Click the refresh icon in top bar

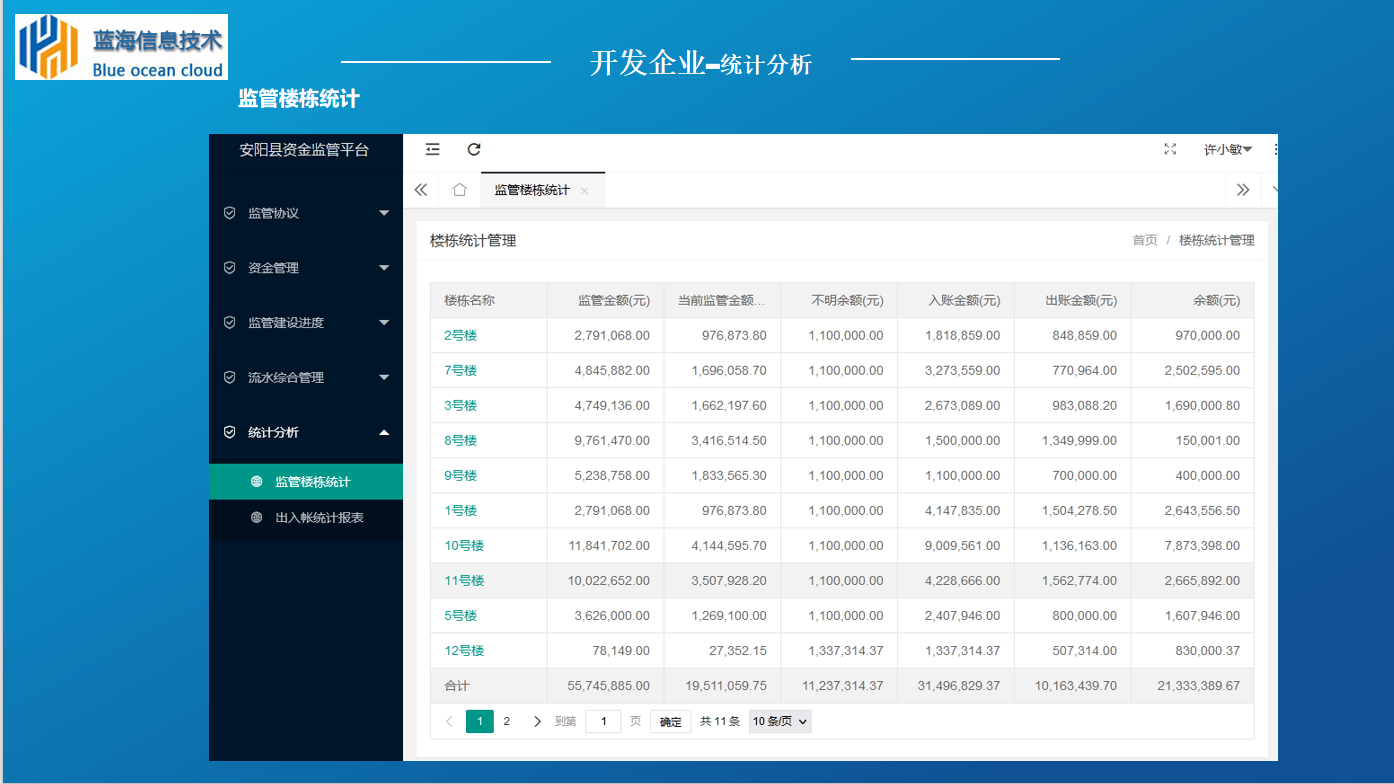point(474,149)
